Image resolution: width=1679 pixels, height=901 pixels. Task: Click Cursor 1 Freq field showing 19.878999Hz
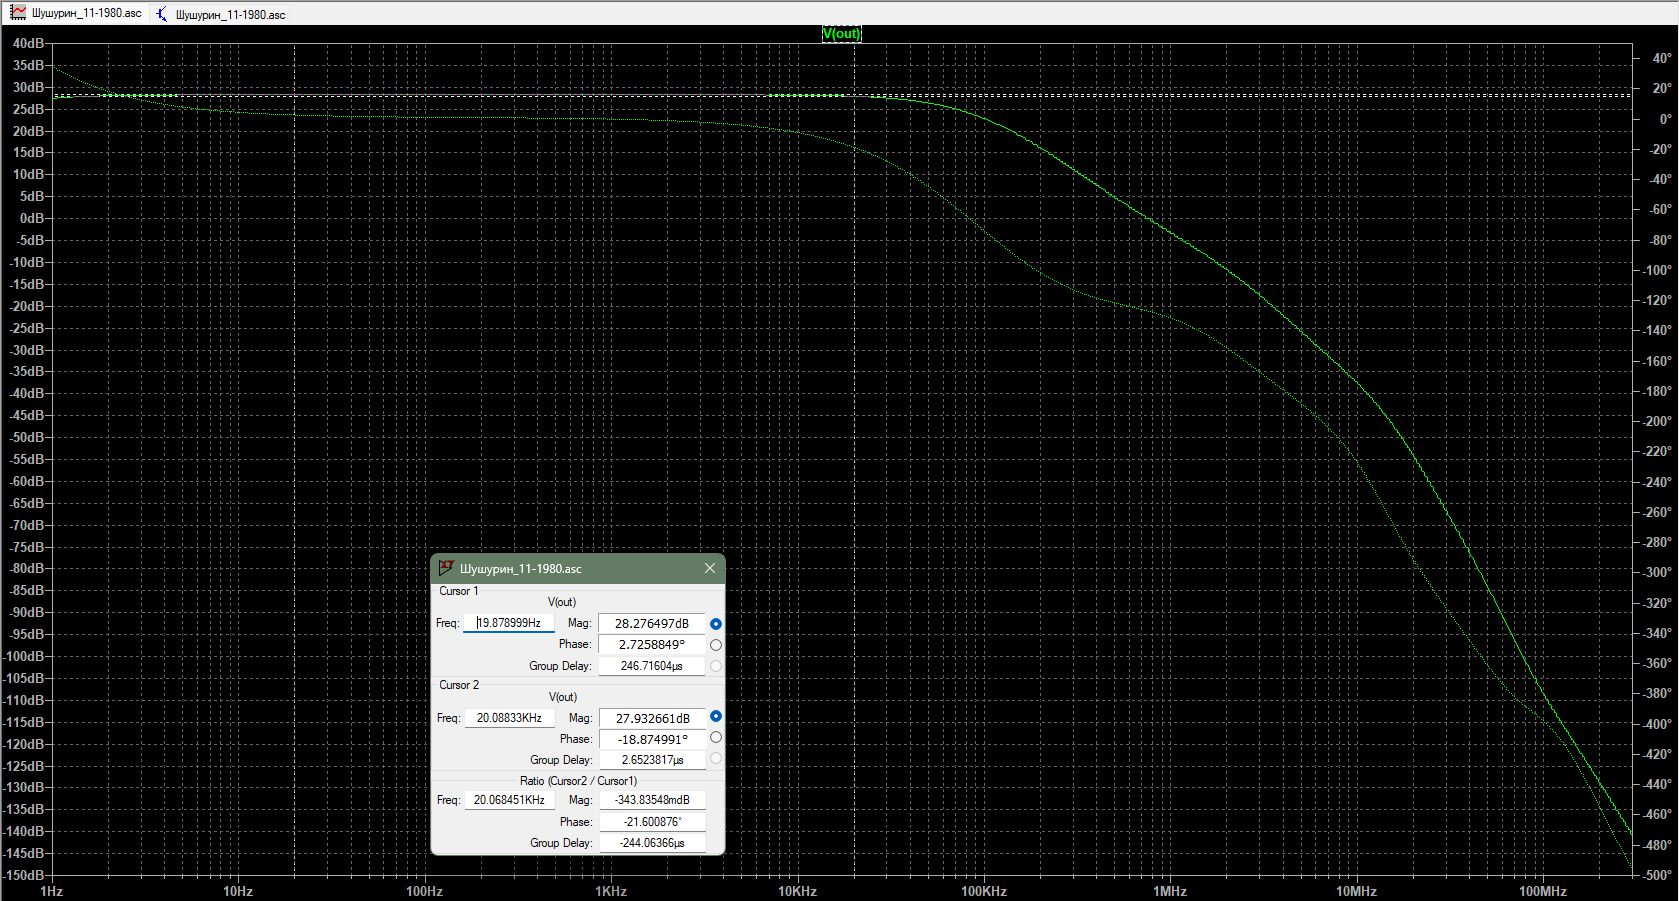pyautogui.click(x=509, y=623)
